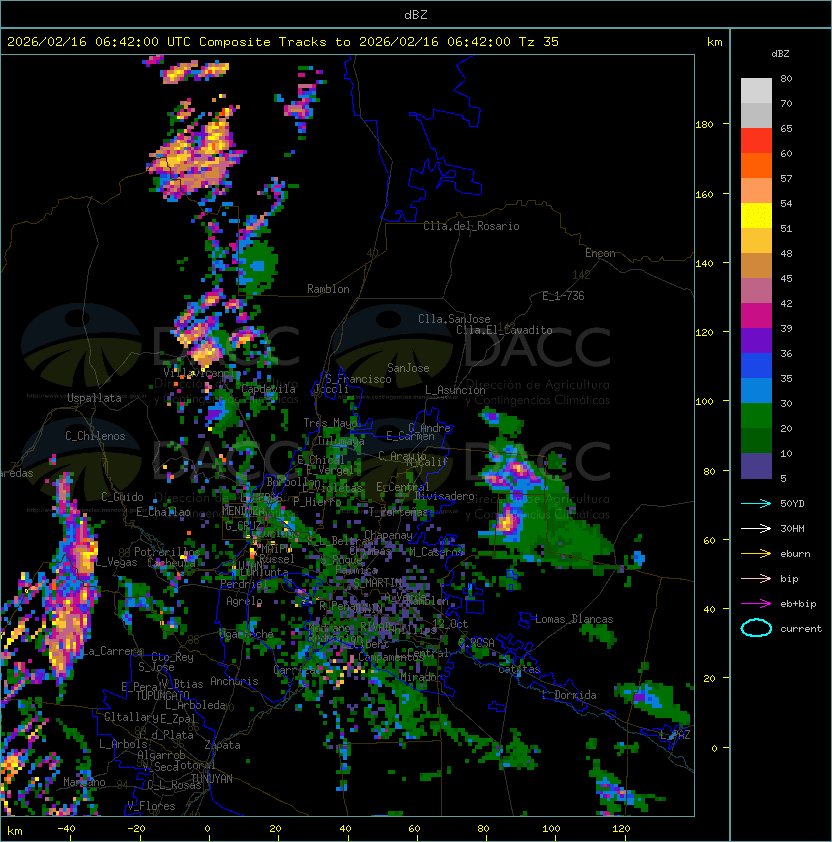Click the 180 tick on the vertical km axis

[704, 125]
